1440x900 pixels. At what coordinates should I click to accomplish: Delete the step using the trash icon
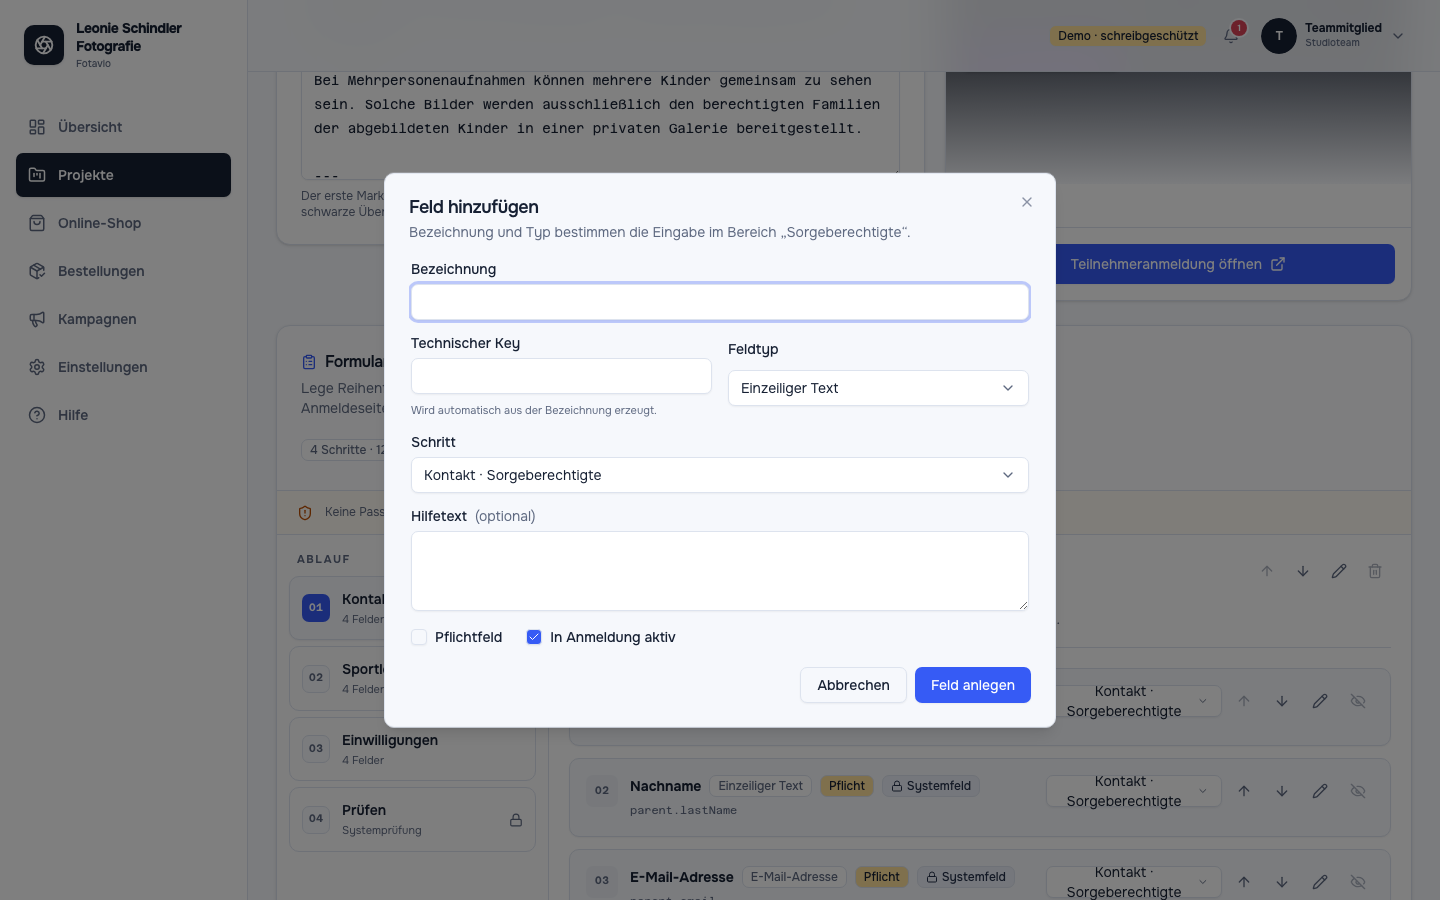pos(1375,571)
